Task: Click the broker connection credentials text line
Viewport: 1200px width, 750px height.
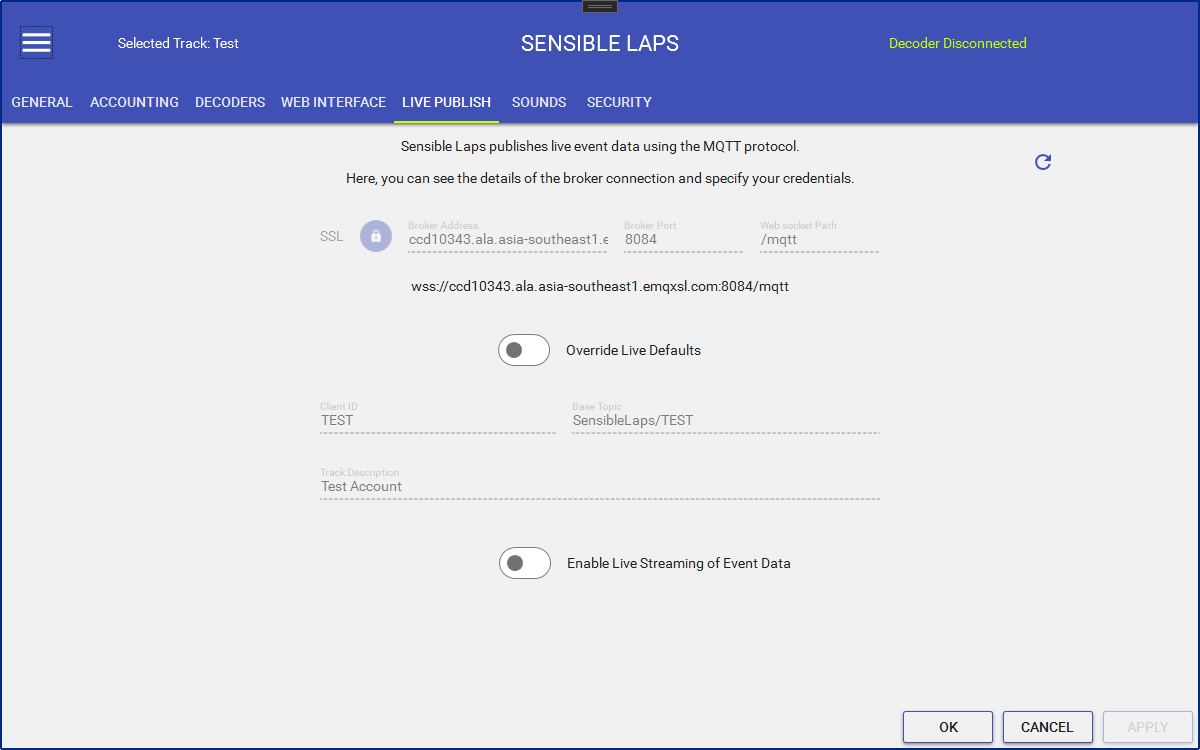Action: [600, 178]
